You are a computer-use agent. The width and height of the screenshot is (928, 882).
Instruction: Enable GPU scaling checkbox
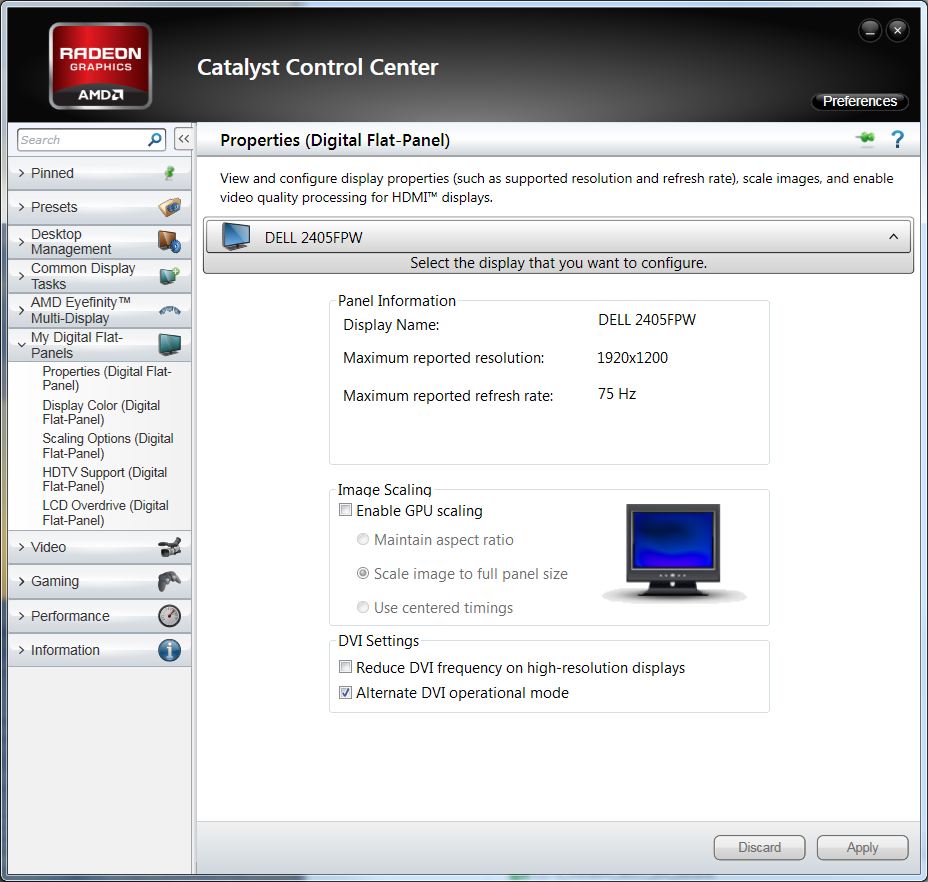[x=345, y=510]
